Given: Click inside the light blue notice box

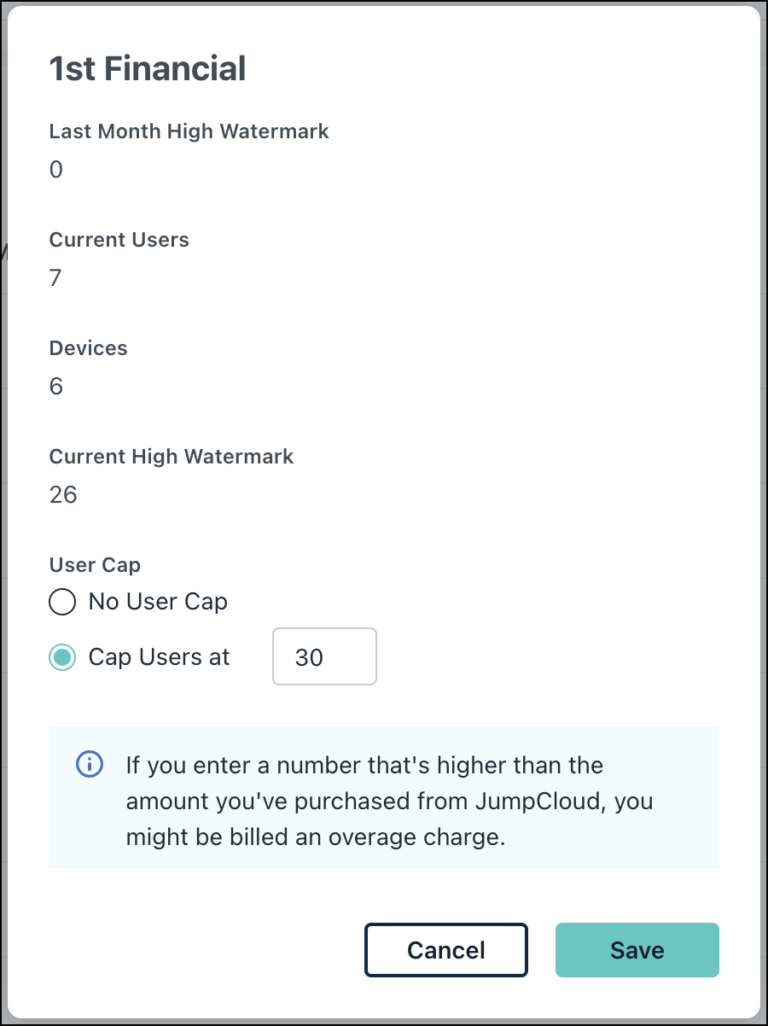Looking at the screenshot, I should tap(384, 800).
